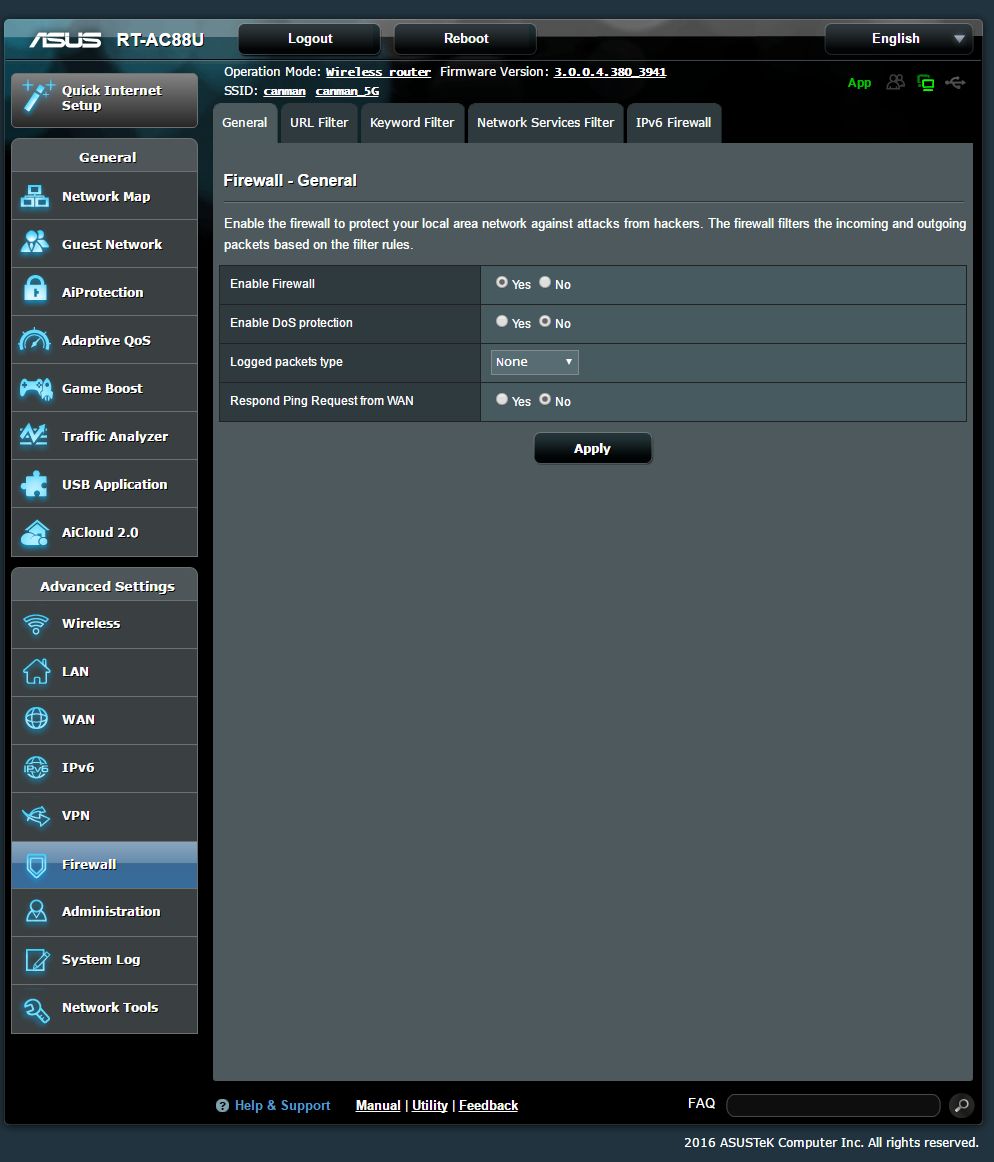Select Yes for Enable DoS protection
The image size is (994, 1162).
[502, 322]
